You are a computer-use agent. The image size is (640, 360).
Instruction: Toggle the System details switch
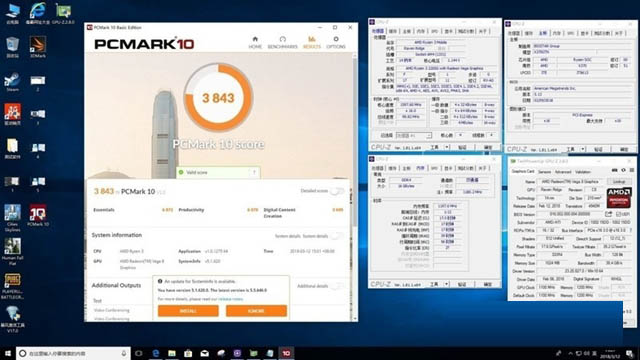coord(337,236)
